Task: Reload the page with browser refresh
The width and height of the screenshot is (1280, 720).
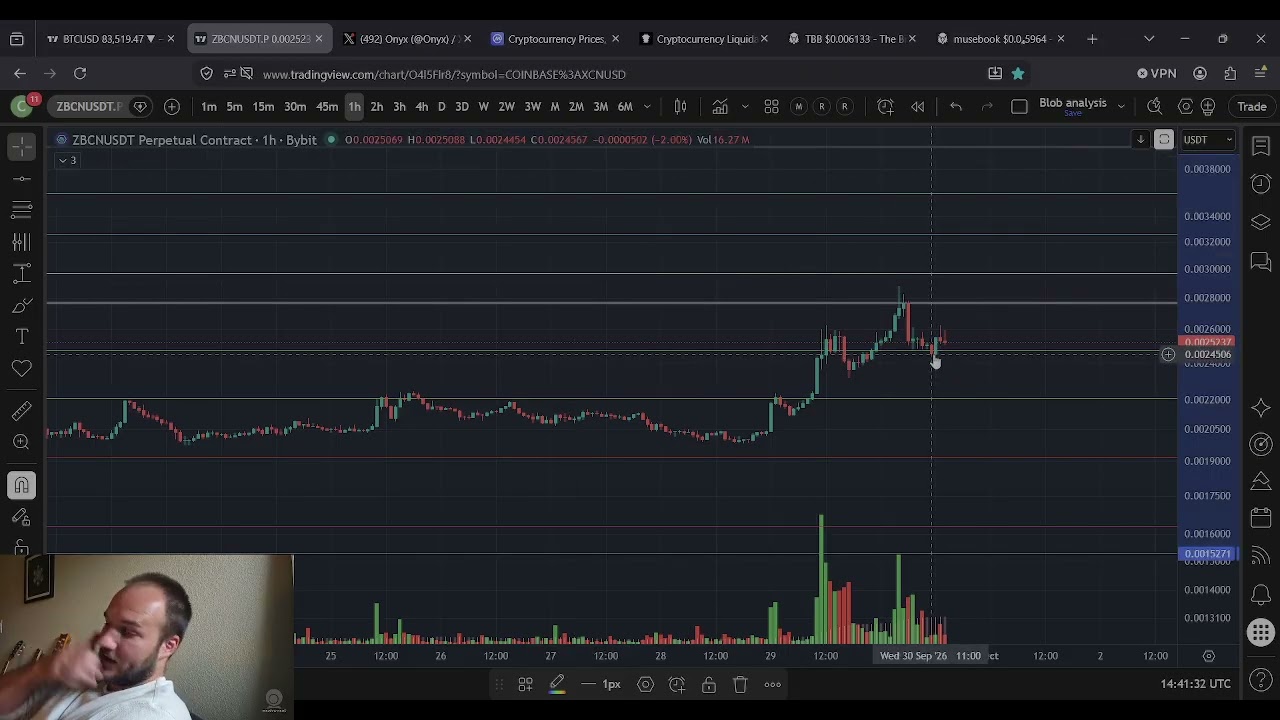Action: click(x=80, y=73)
